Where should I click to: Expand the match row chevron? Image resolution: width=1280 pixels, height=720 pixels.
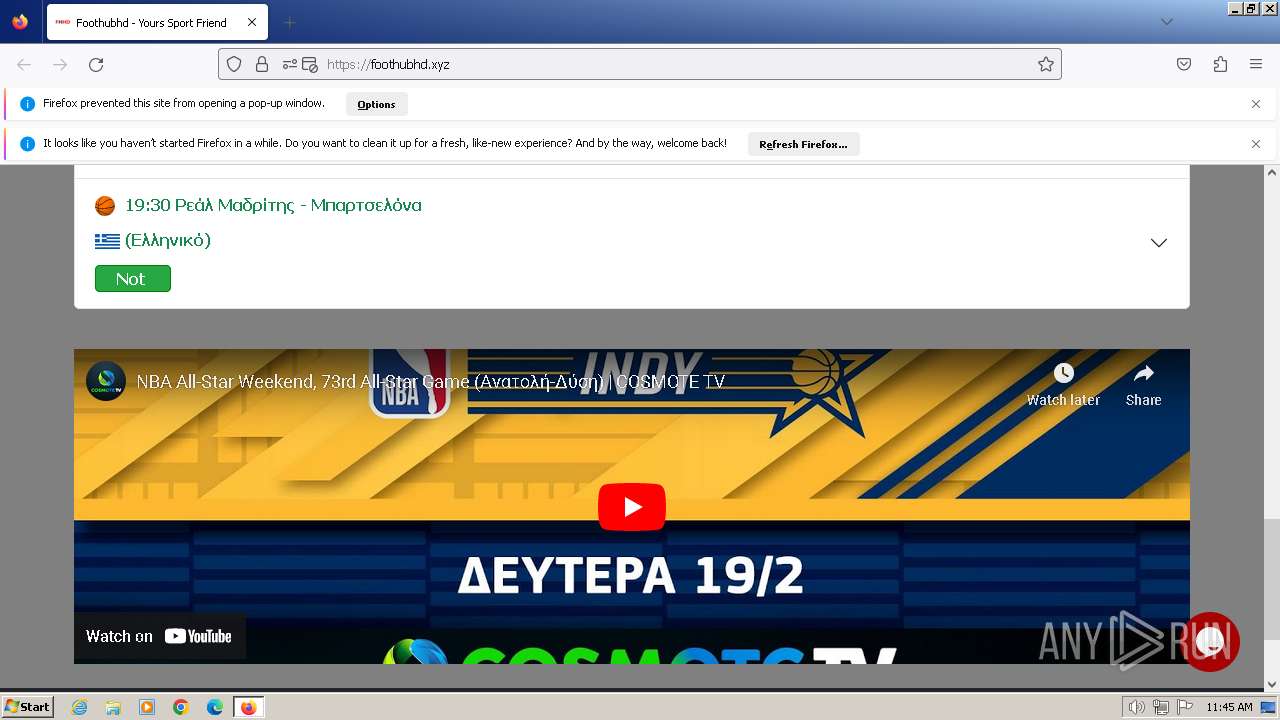coord(1159,243)
